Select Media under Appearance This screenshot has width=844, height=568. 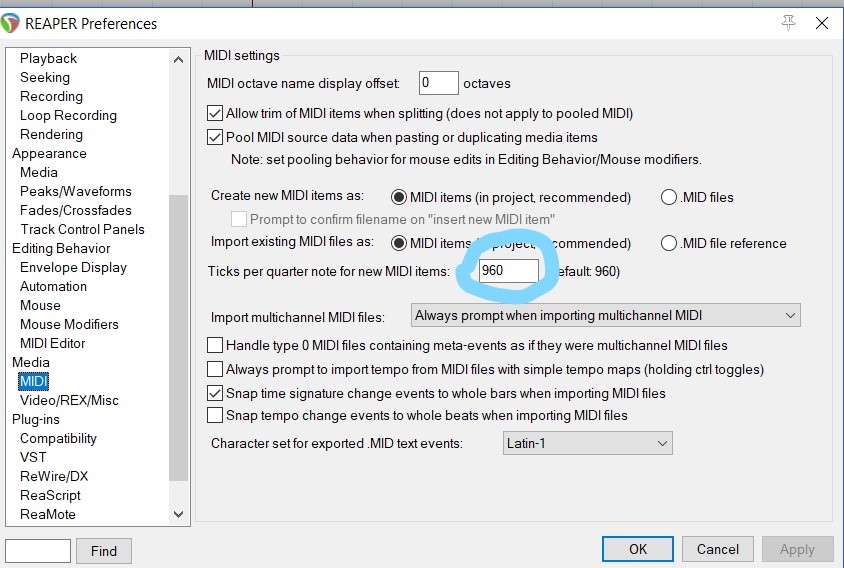[x=39, y=172]
